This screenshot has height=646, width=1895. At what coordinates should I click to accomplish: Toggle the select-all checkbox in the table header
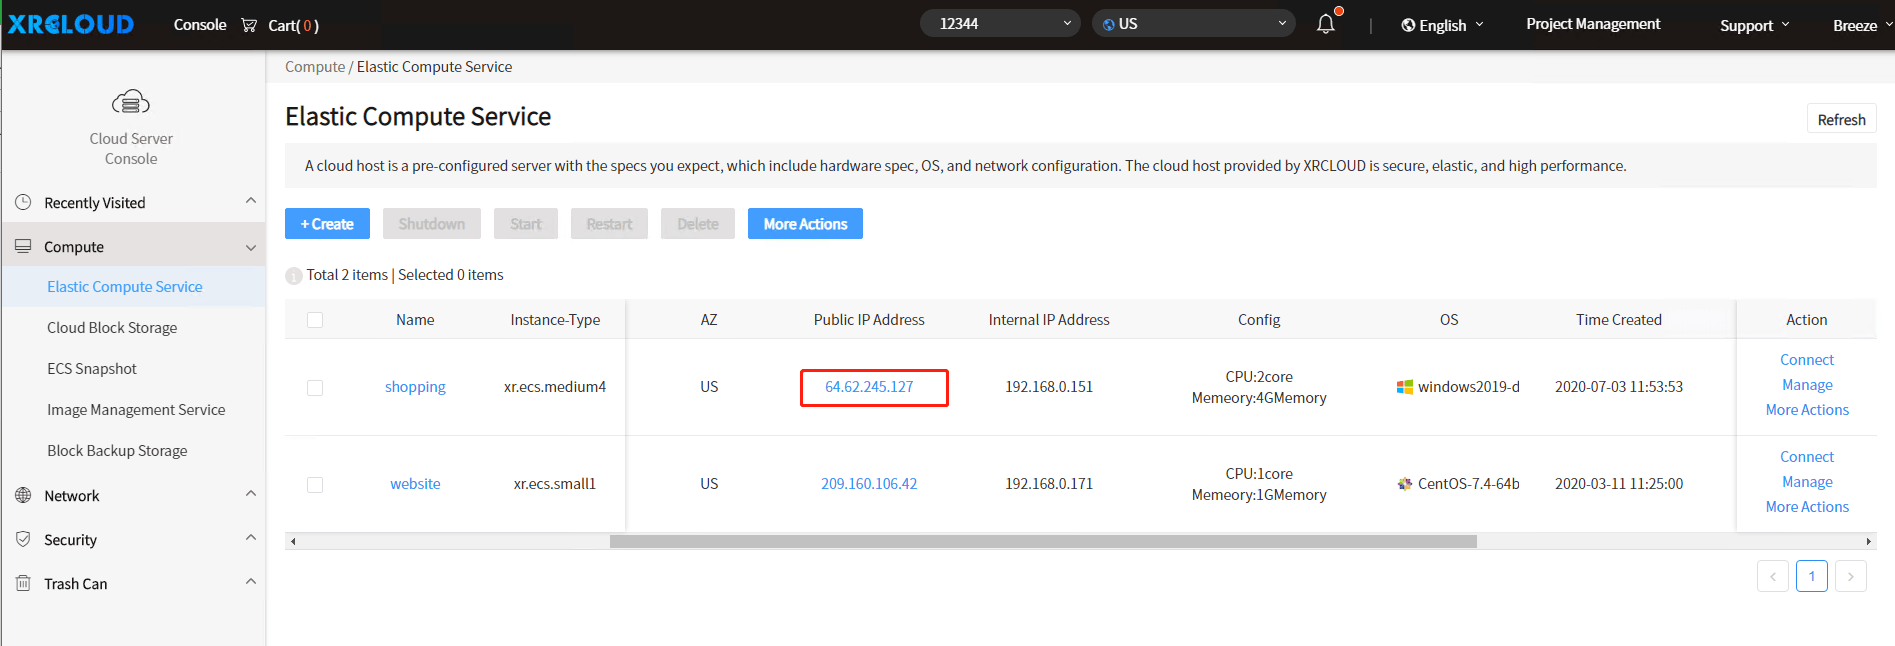(x=315, y=320)
